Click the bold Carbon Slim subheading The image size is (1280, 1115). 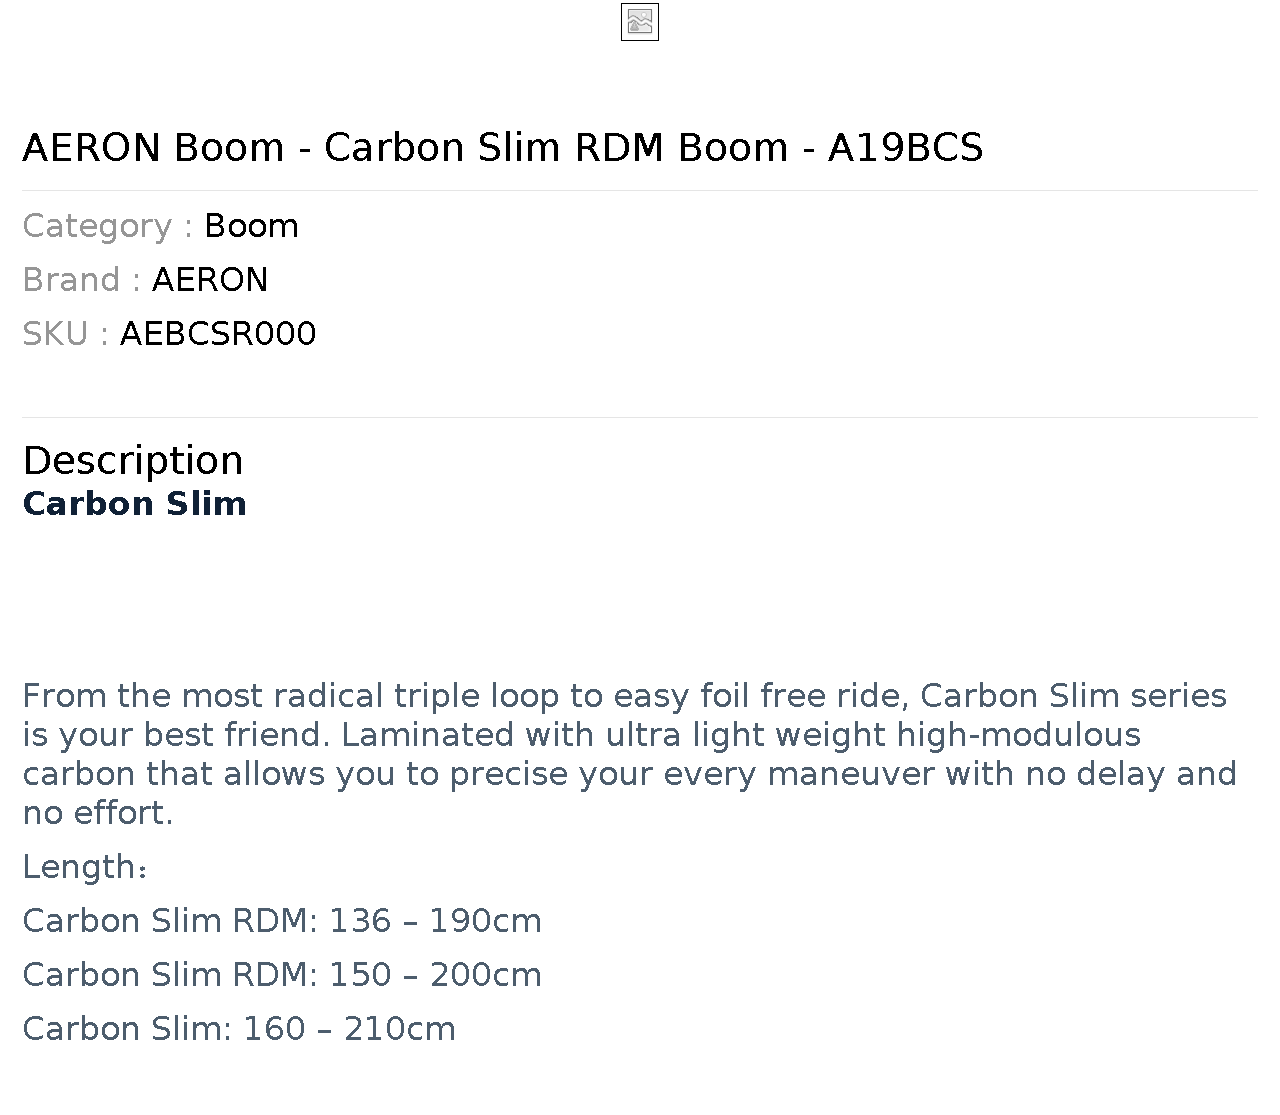(x=134, y=503)
